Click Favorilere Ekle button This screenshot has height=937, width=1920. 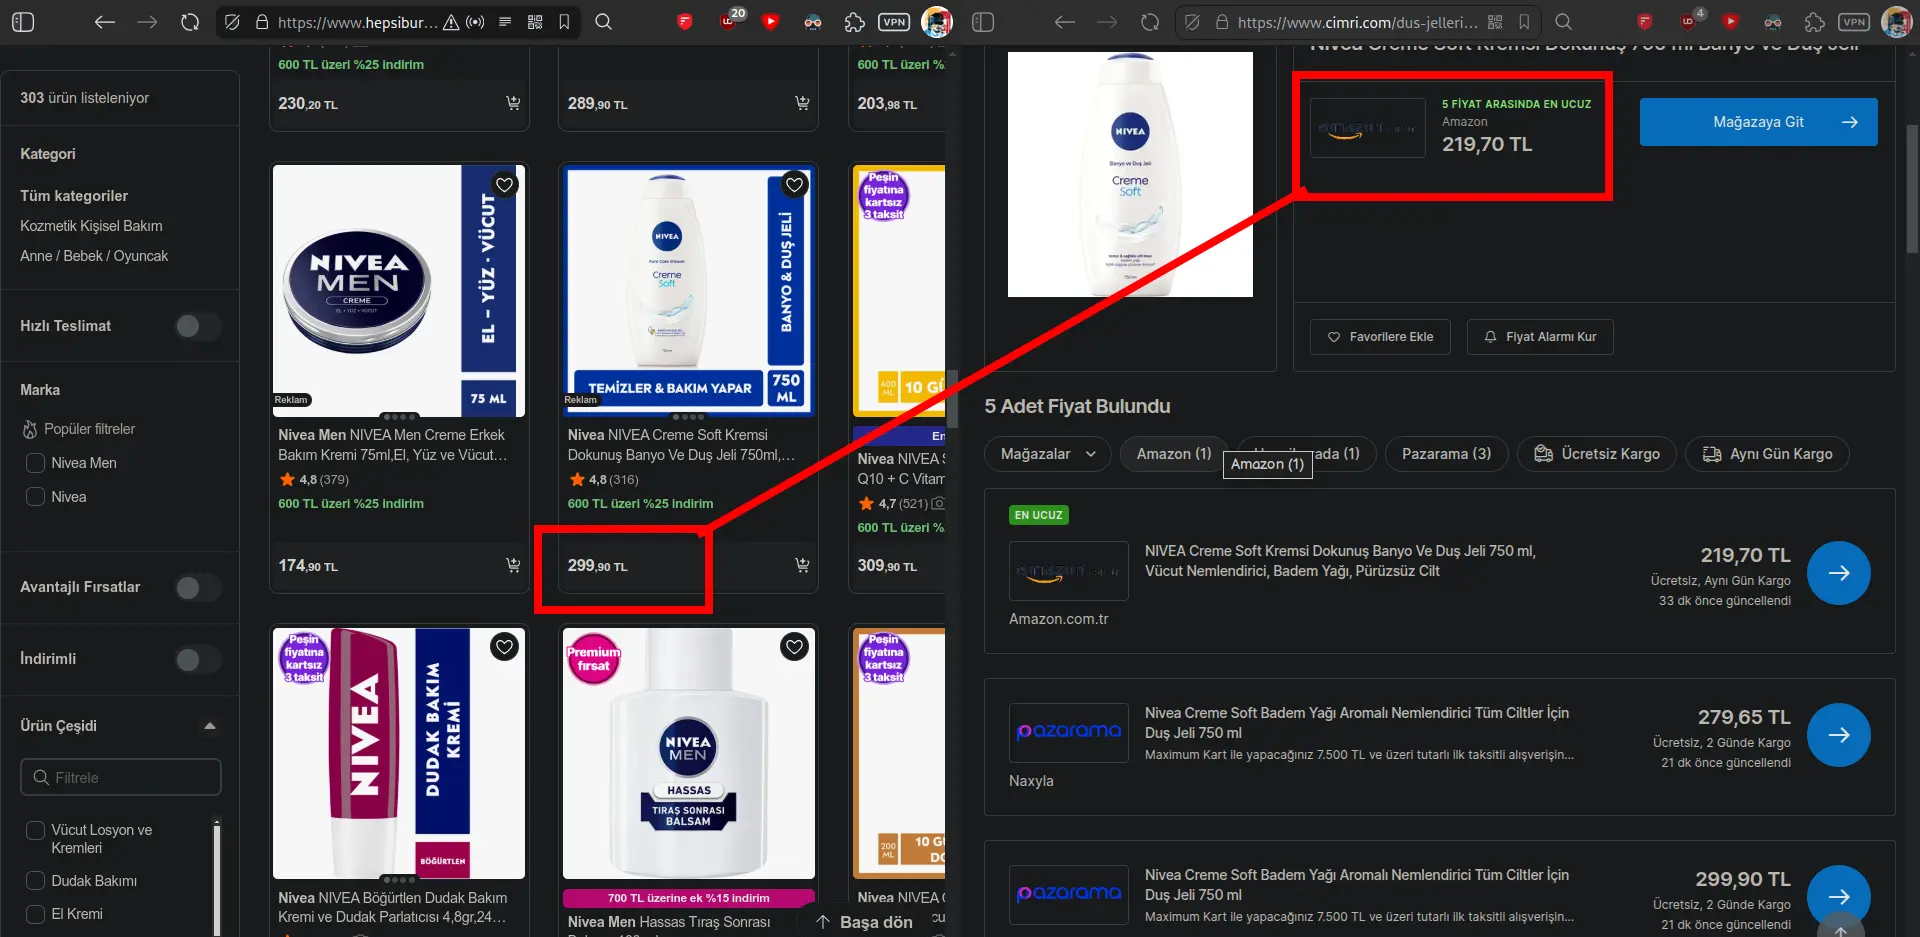[x=1379, y=337]
